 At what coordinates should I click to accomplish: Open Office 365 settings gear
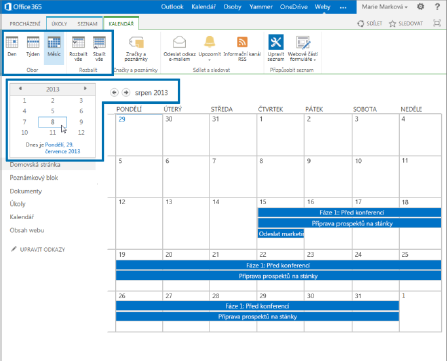[x=421, y=7]
